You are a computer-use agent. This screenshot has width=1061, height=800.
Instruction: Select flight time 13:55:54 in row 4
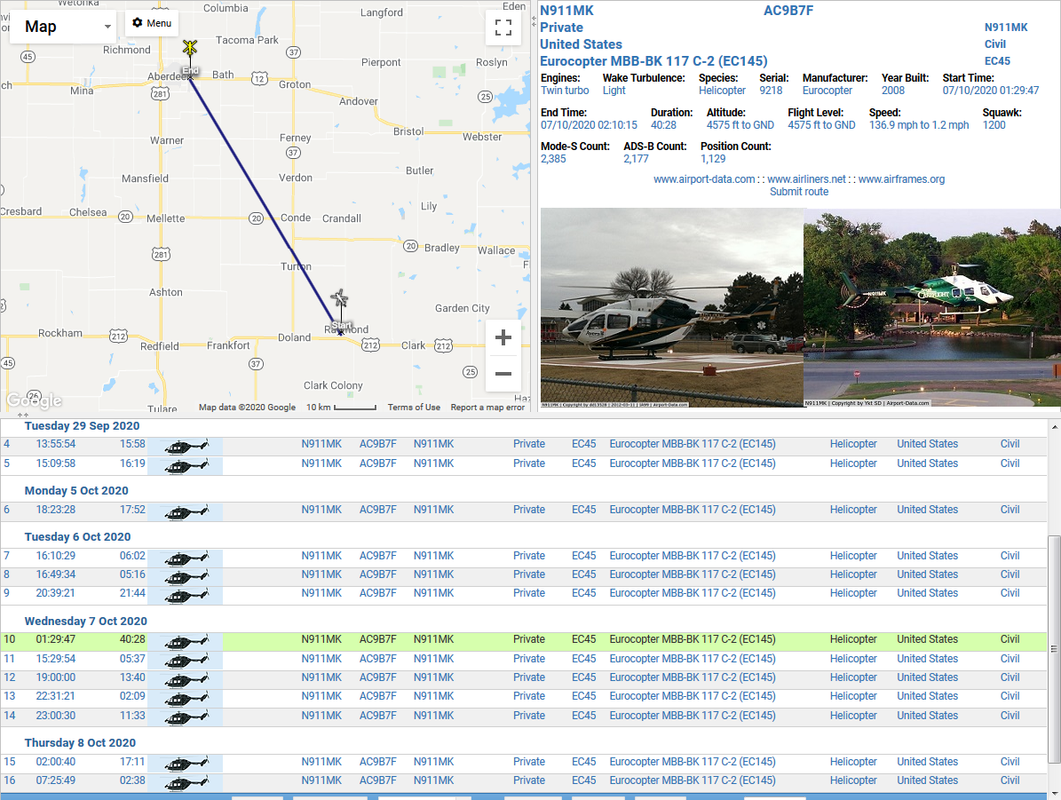tap(55, 444)
